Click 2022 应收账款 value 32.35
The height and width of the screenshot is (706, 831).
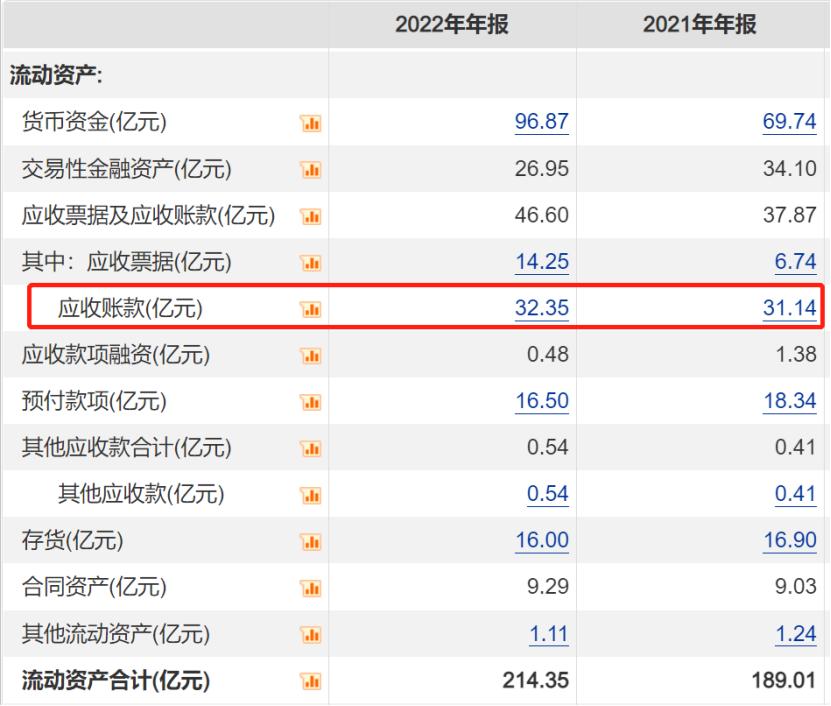(541, 308)
